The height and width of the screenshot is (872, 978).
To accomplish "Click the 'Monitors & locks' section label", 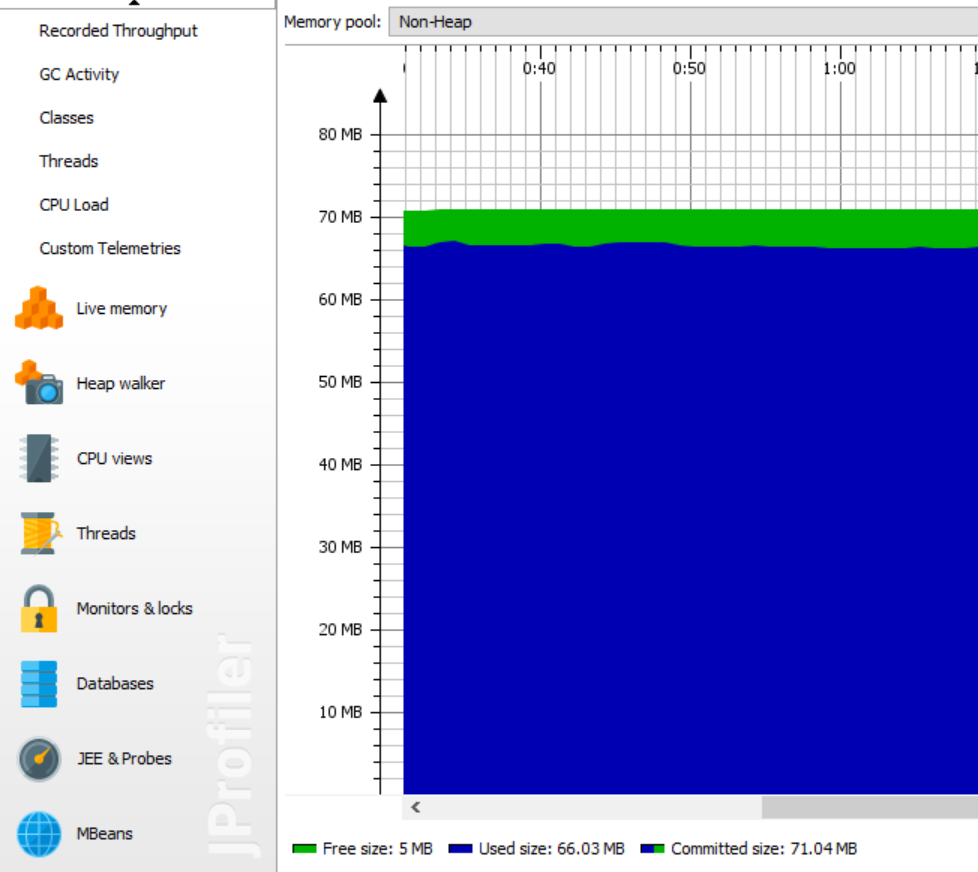I will coord(135,609).
